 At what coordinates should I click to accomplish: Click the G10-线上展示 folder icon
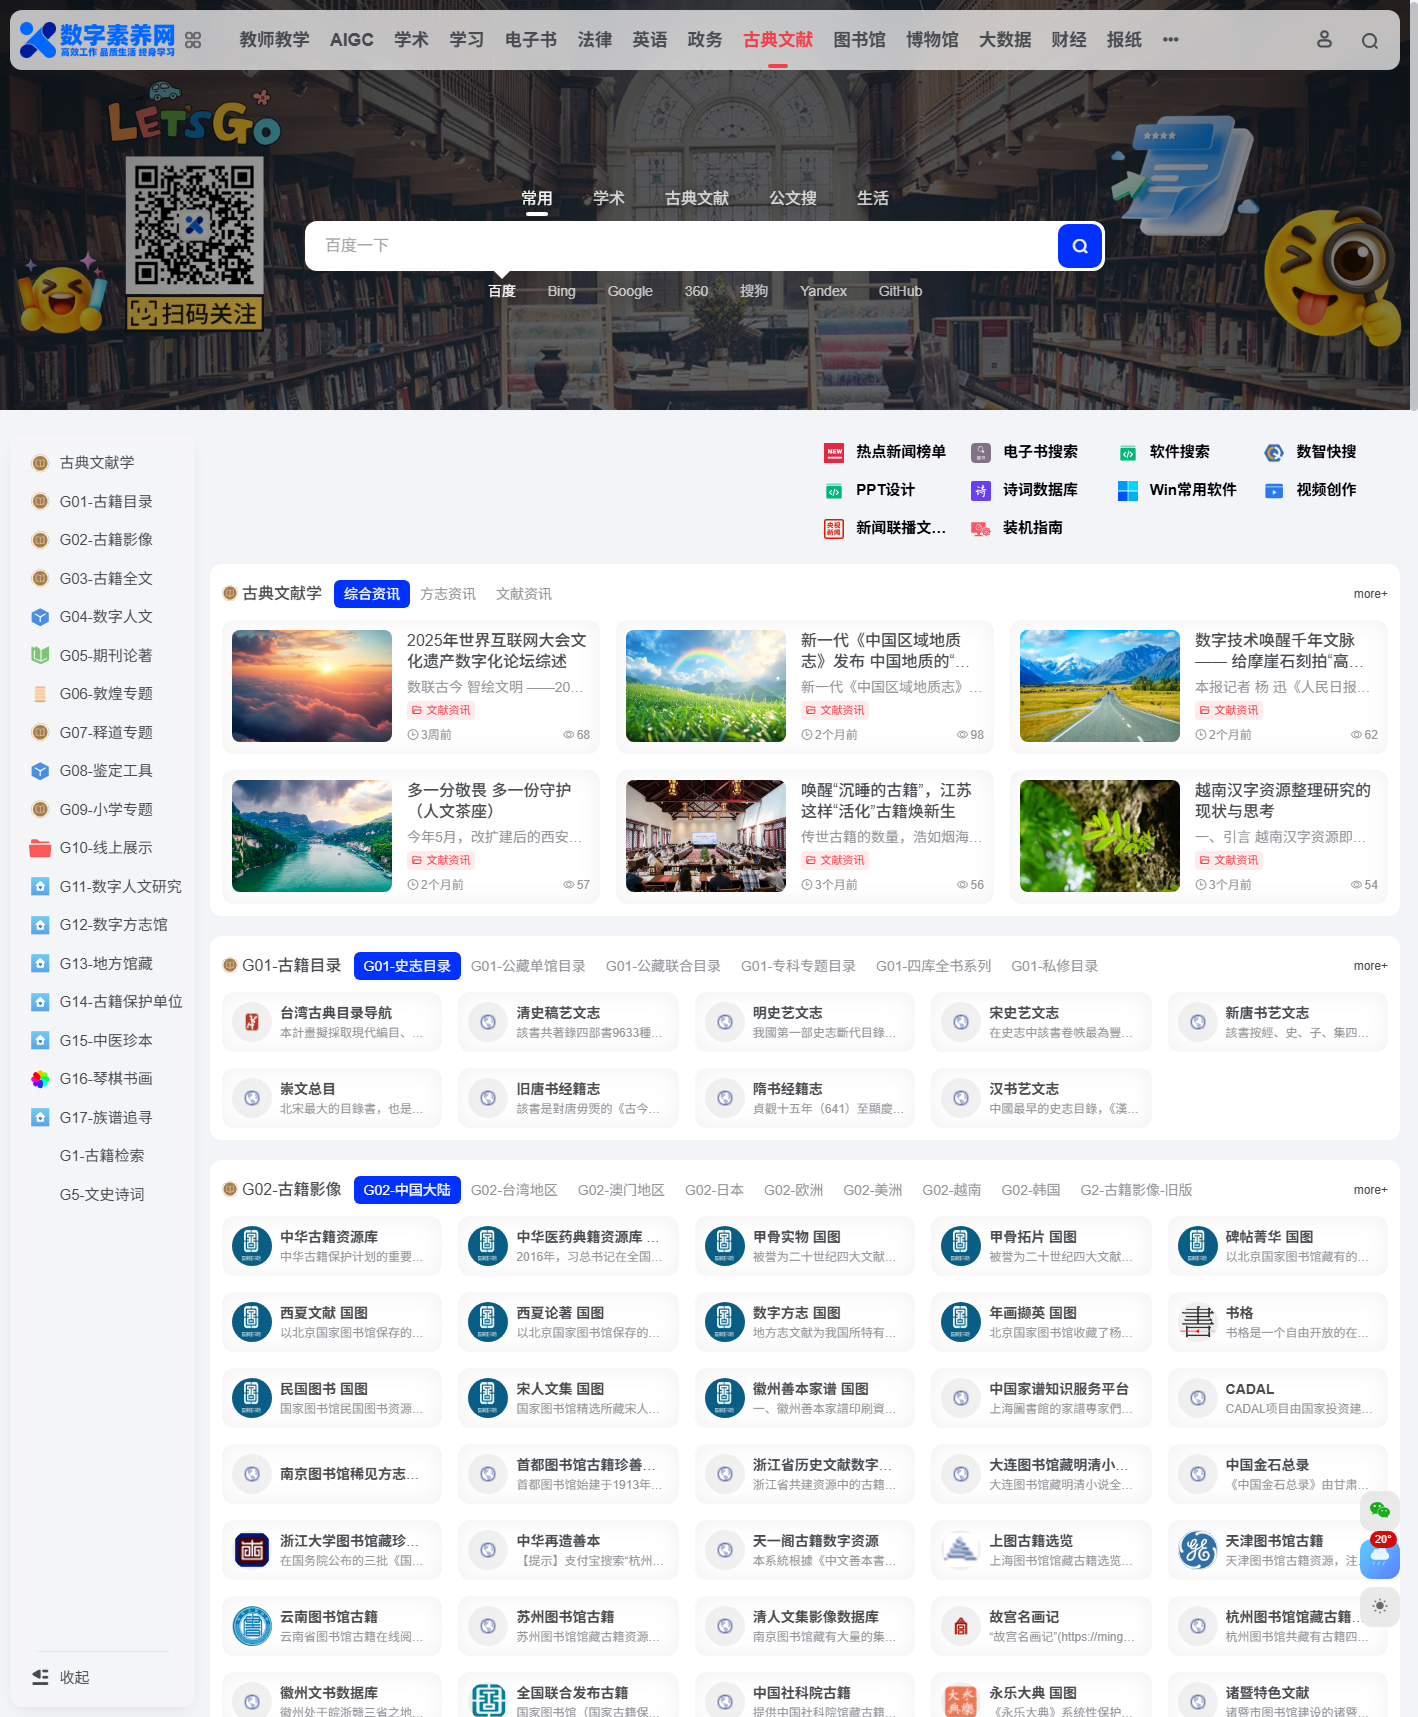(40, 848)
